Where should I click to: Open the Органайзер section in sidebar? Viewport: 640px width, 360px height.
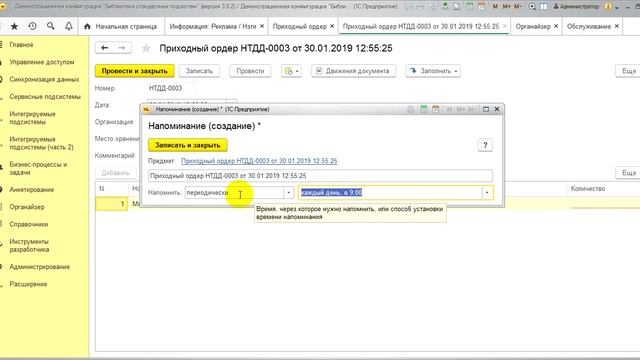(x=27, y=207)
